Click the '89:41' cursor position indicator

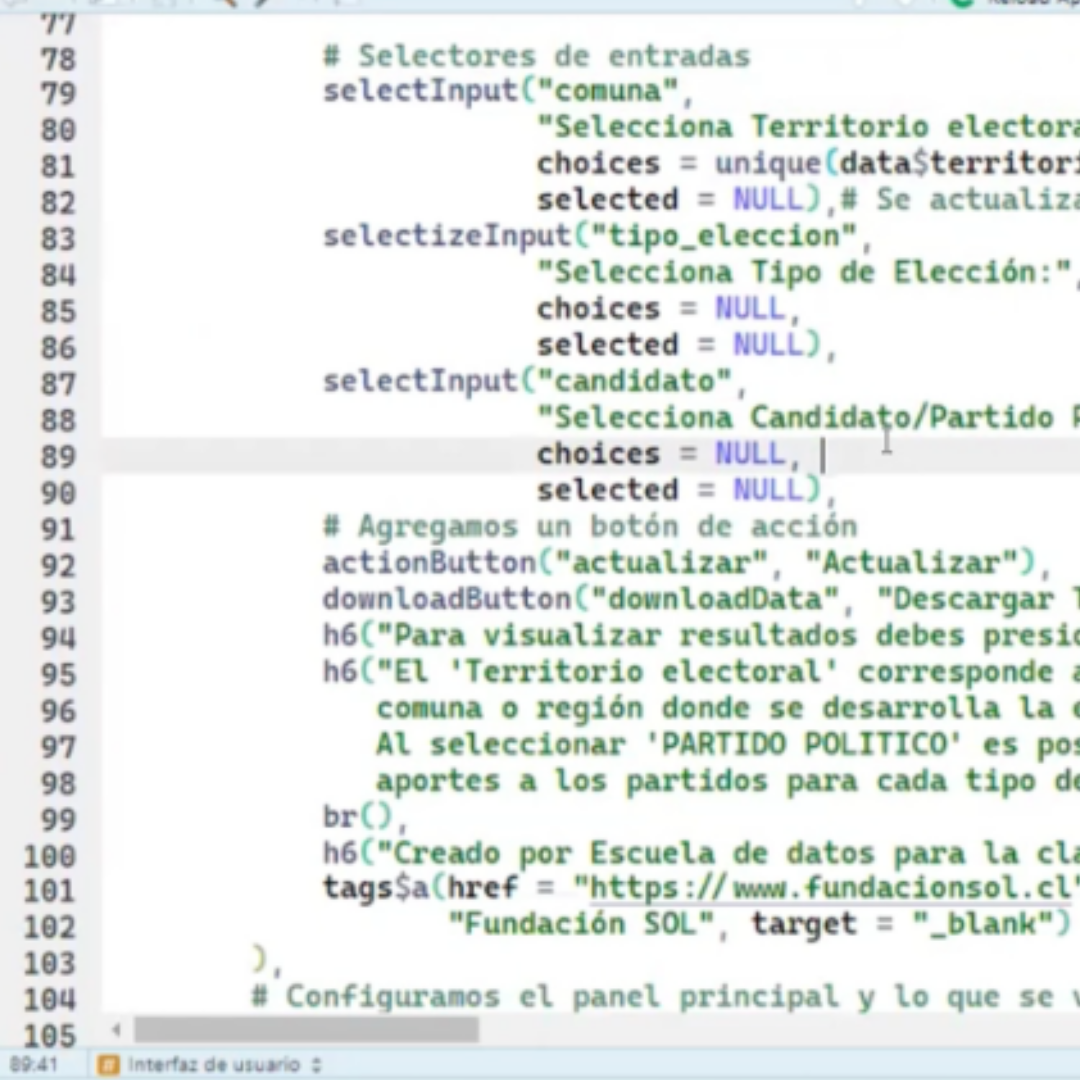[35, 1064]
